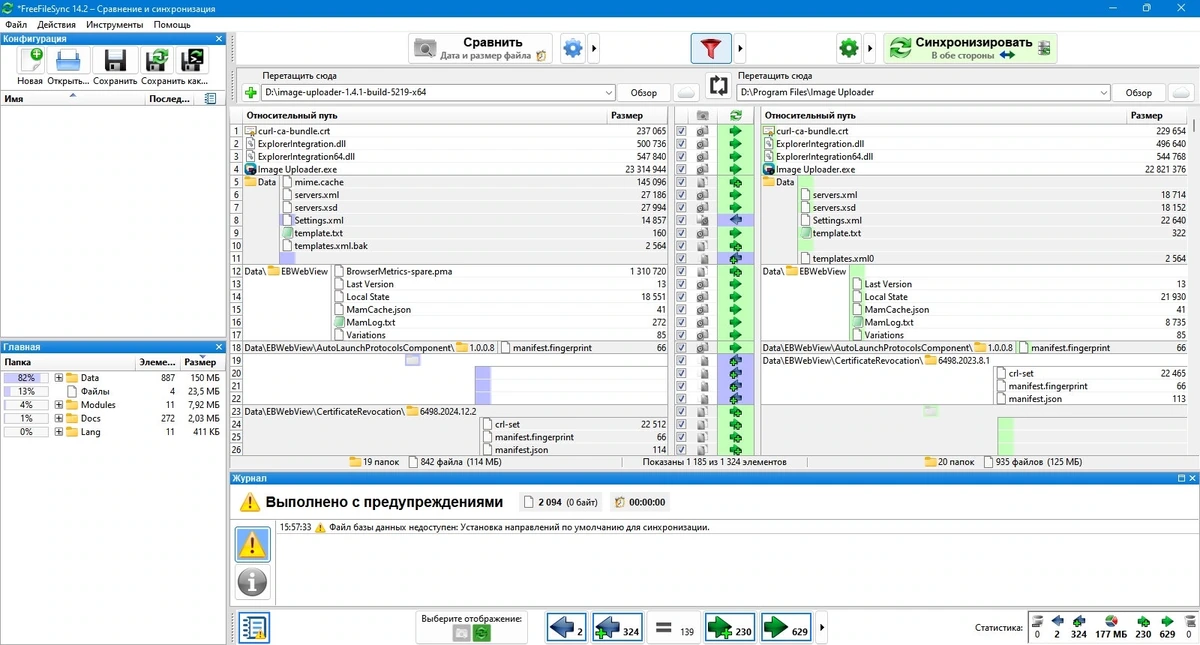1200x645 pixels.
Task: Toggle view filter left-create arrow 324
Action: (617, 628)
